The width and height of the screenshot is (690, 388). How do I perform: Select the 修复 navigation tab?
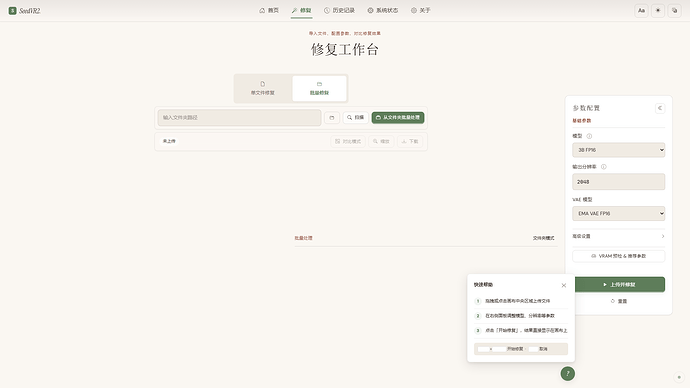(x=301, y=11)
